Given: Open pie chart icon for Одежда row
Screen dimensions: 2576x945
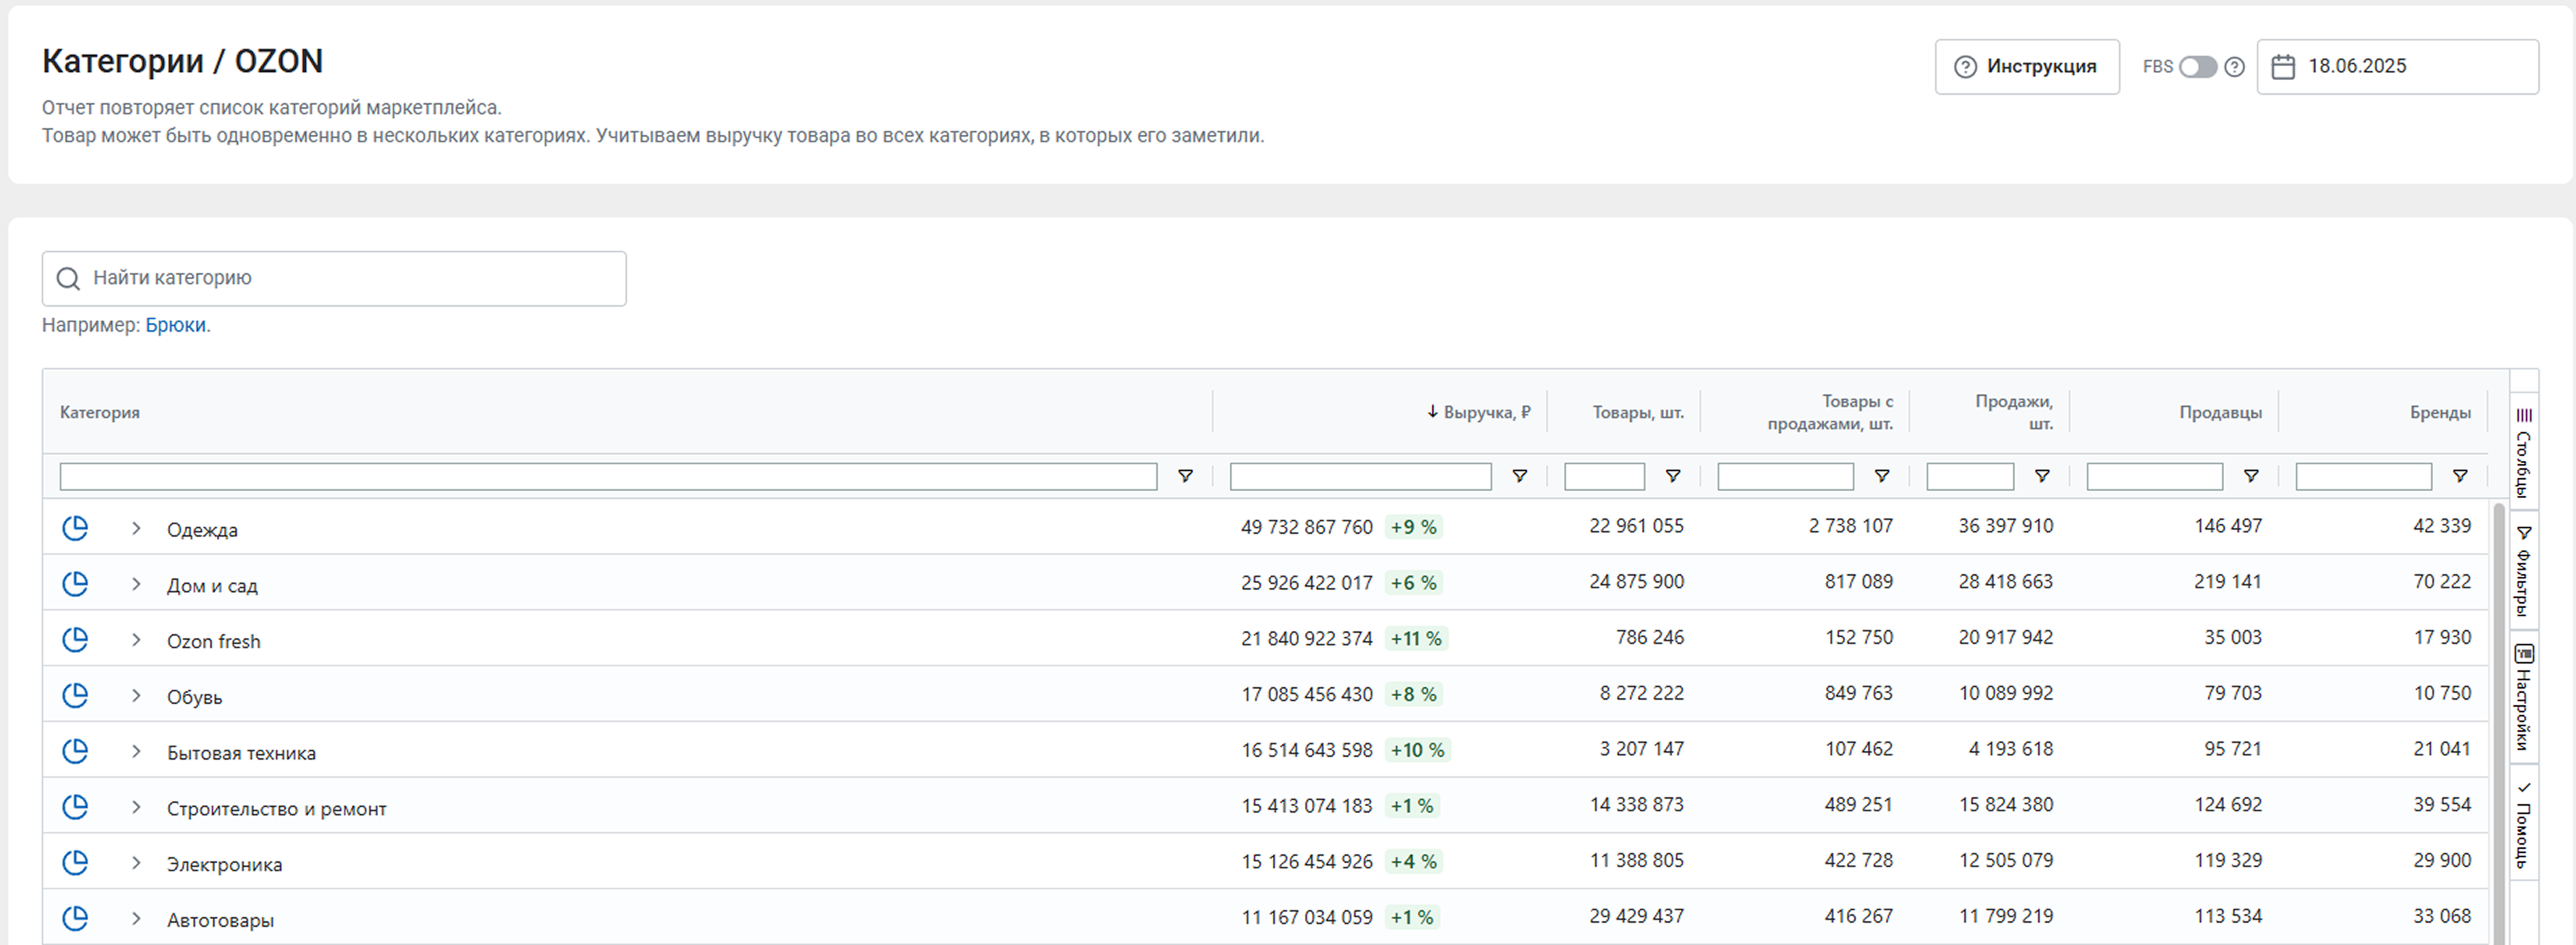Looking at the screenshot, I should (x=75, y=527).
